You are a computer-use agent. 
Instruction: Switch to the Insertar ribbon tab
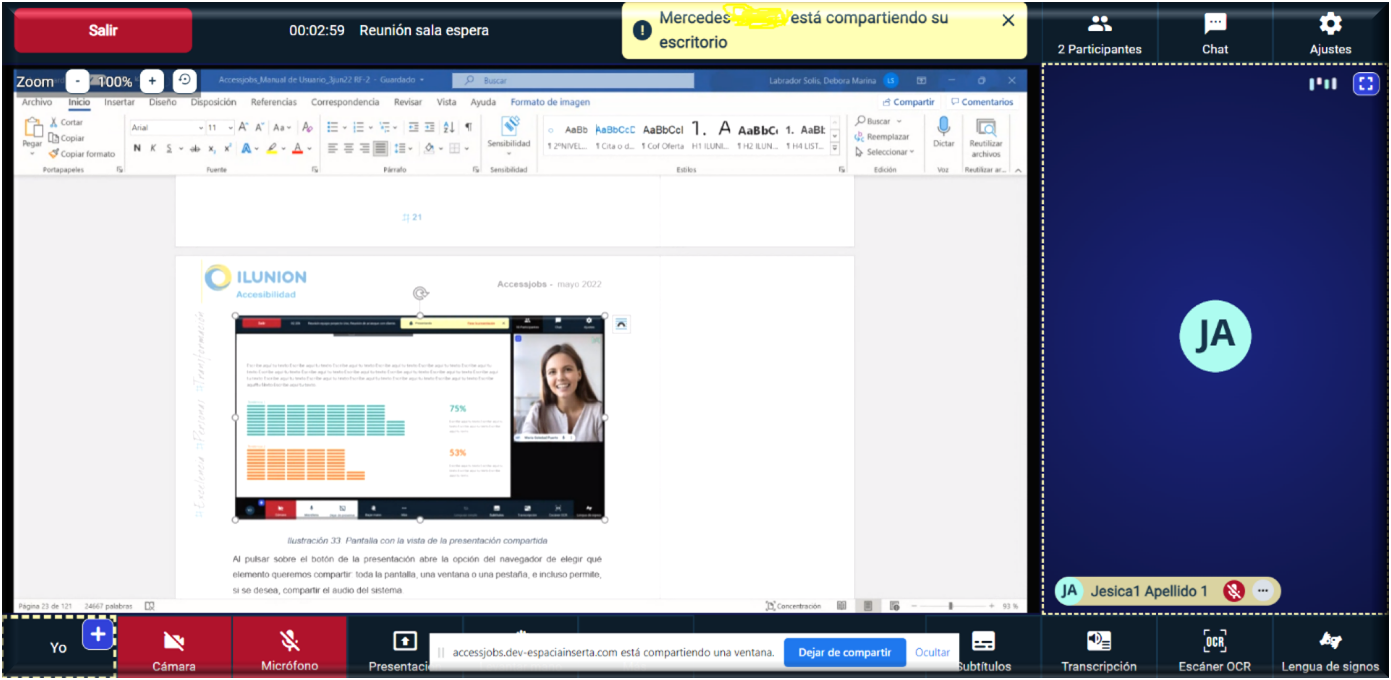pyautogui.click(x=119, y=102)
